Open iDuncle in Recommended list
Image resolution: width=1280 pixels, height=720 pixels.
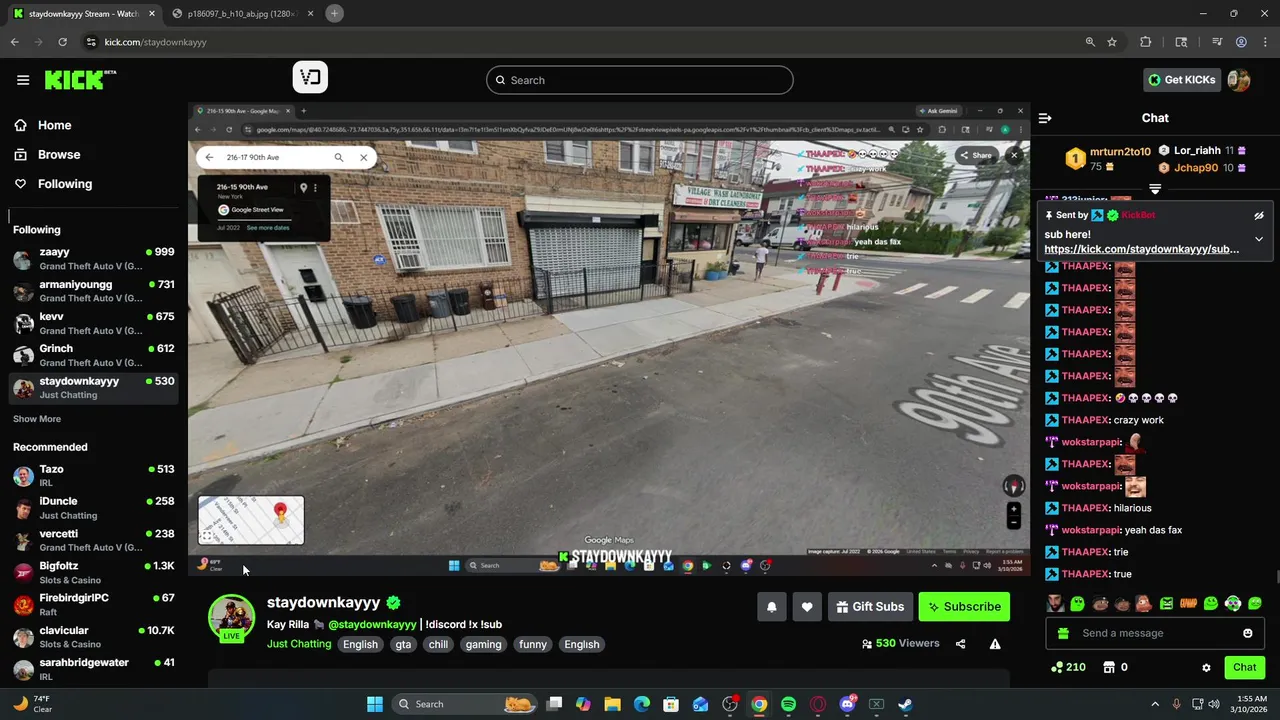(94, 508)
